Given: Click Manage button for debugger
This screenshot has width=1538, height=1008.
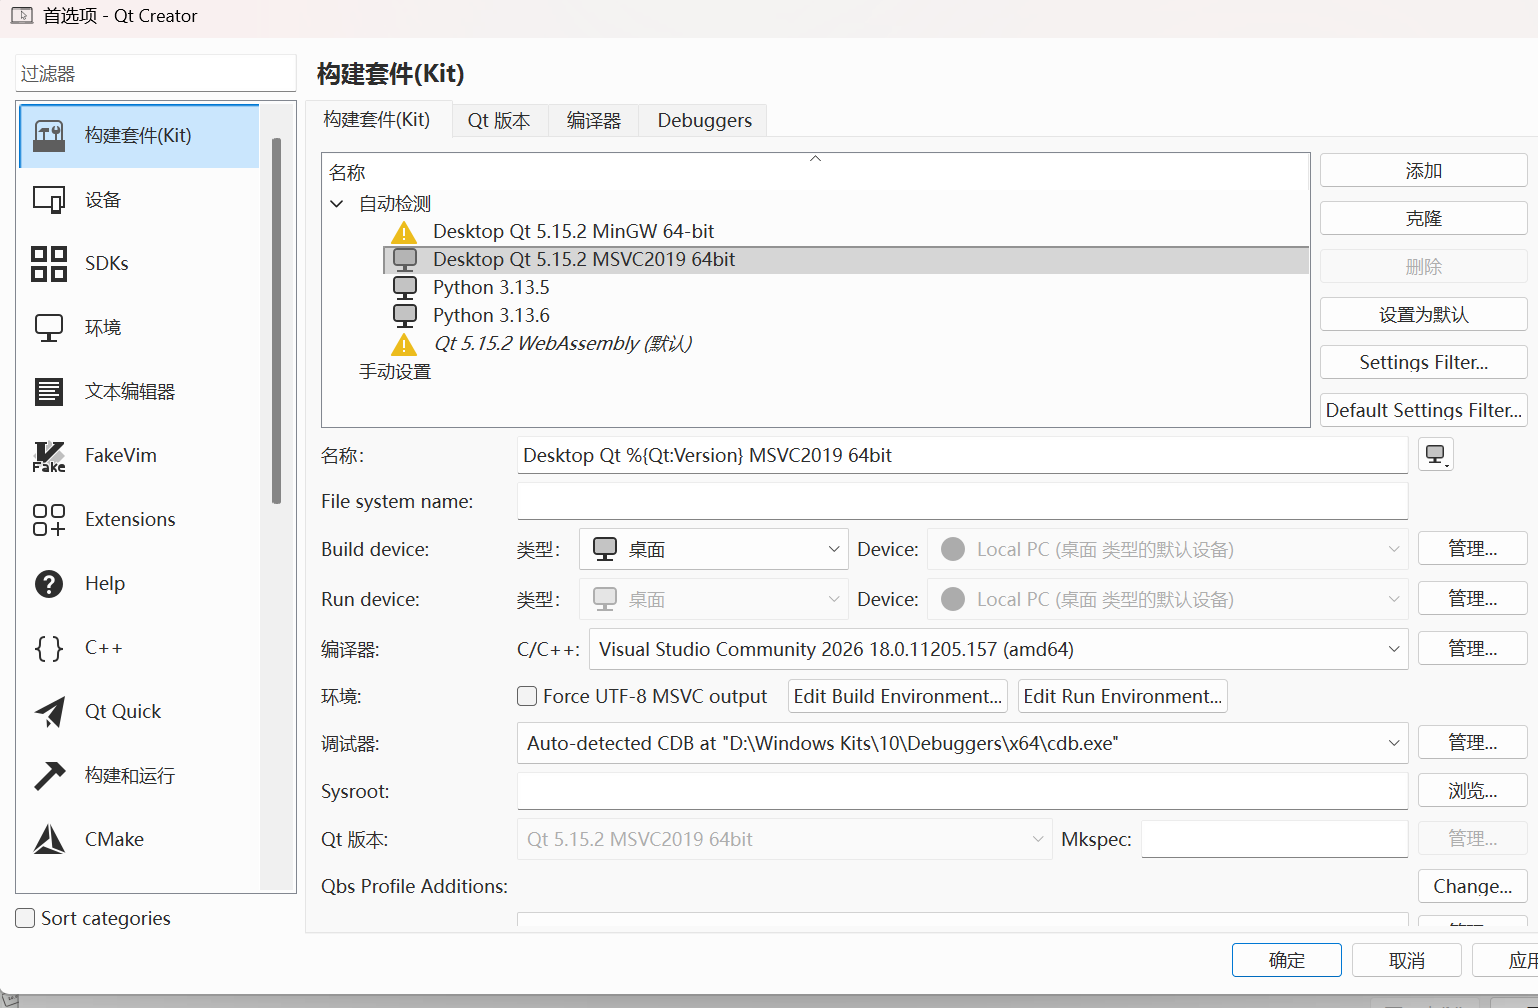Looking at the screenshot, I should (1472, 743).
